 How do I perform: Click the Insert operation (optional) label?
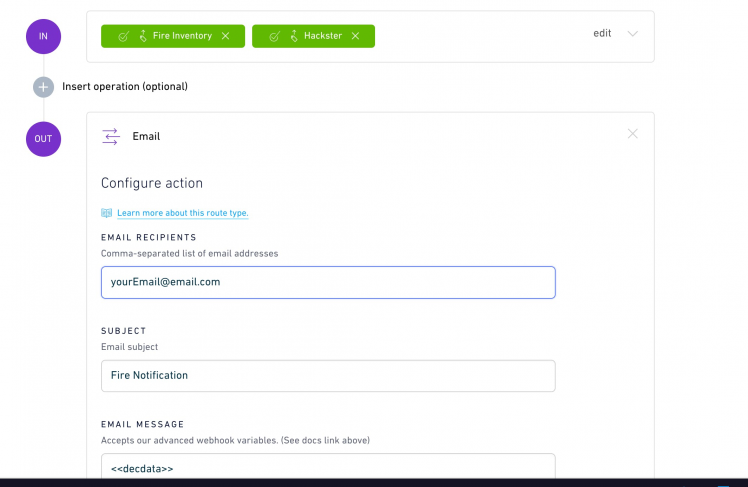click(x=125, y=87)
